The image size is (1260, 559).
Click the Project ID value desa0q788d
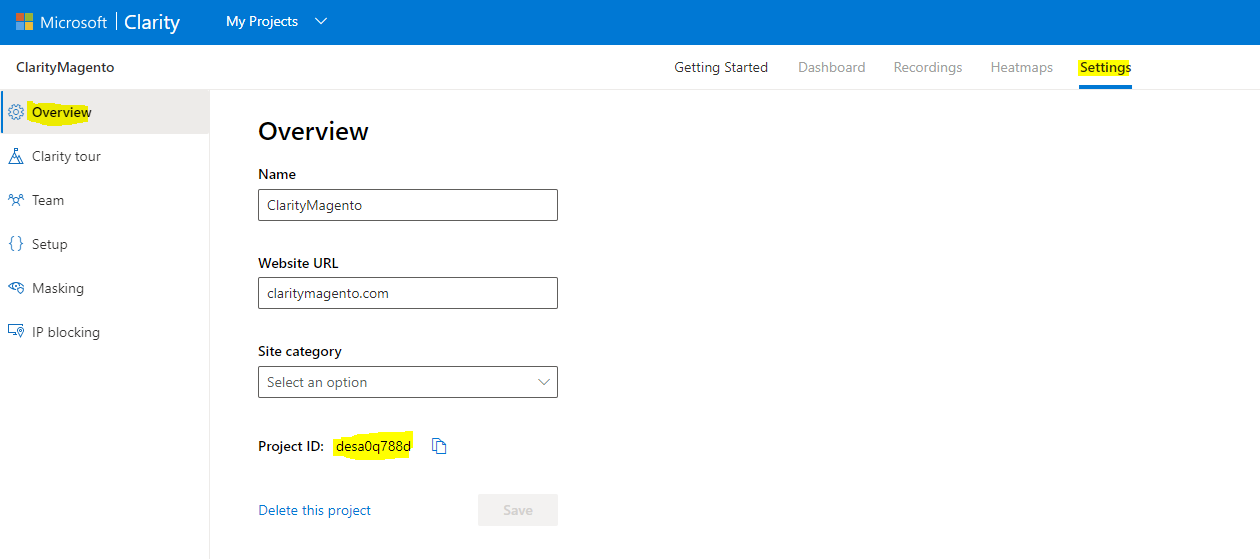pyautogui.click(x=373, y=446)
